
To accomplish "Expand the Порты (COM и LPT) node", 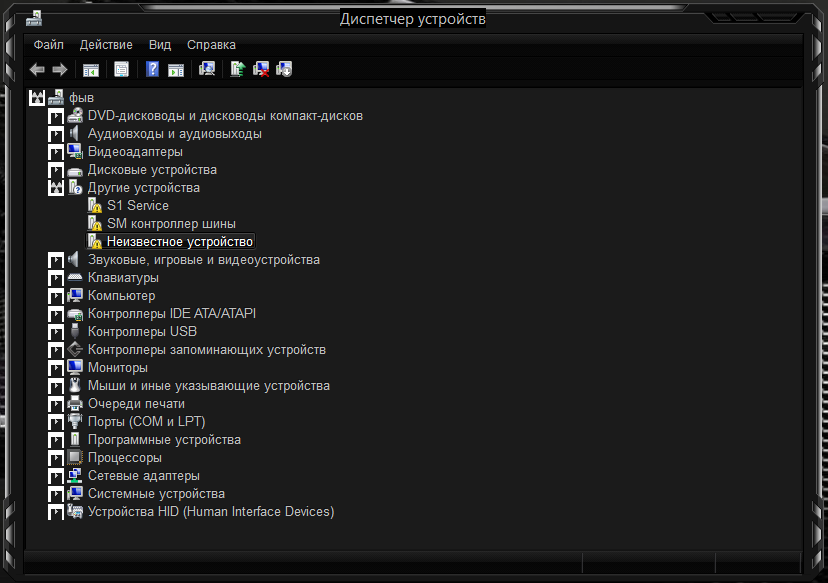I will 56,422.
